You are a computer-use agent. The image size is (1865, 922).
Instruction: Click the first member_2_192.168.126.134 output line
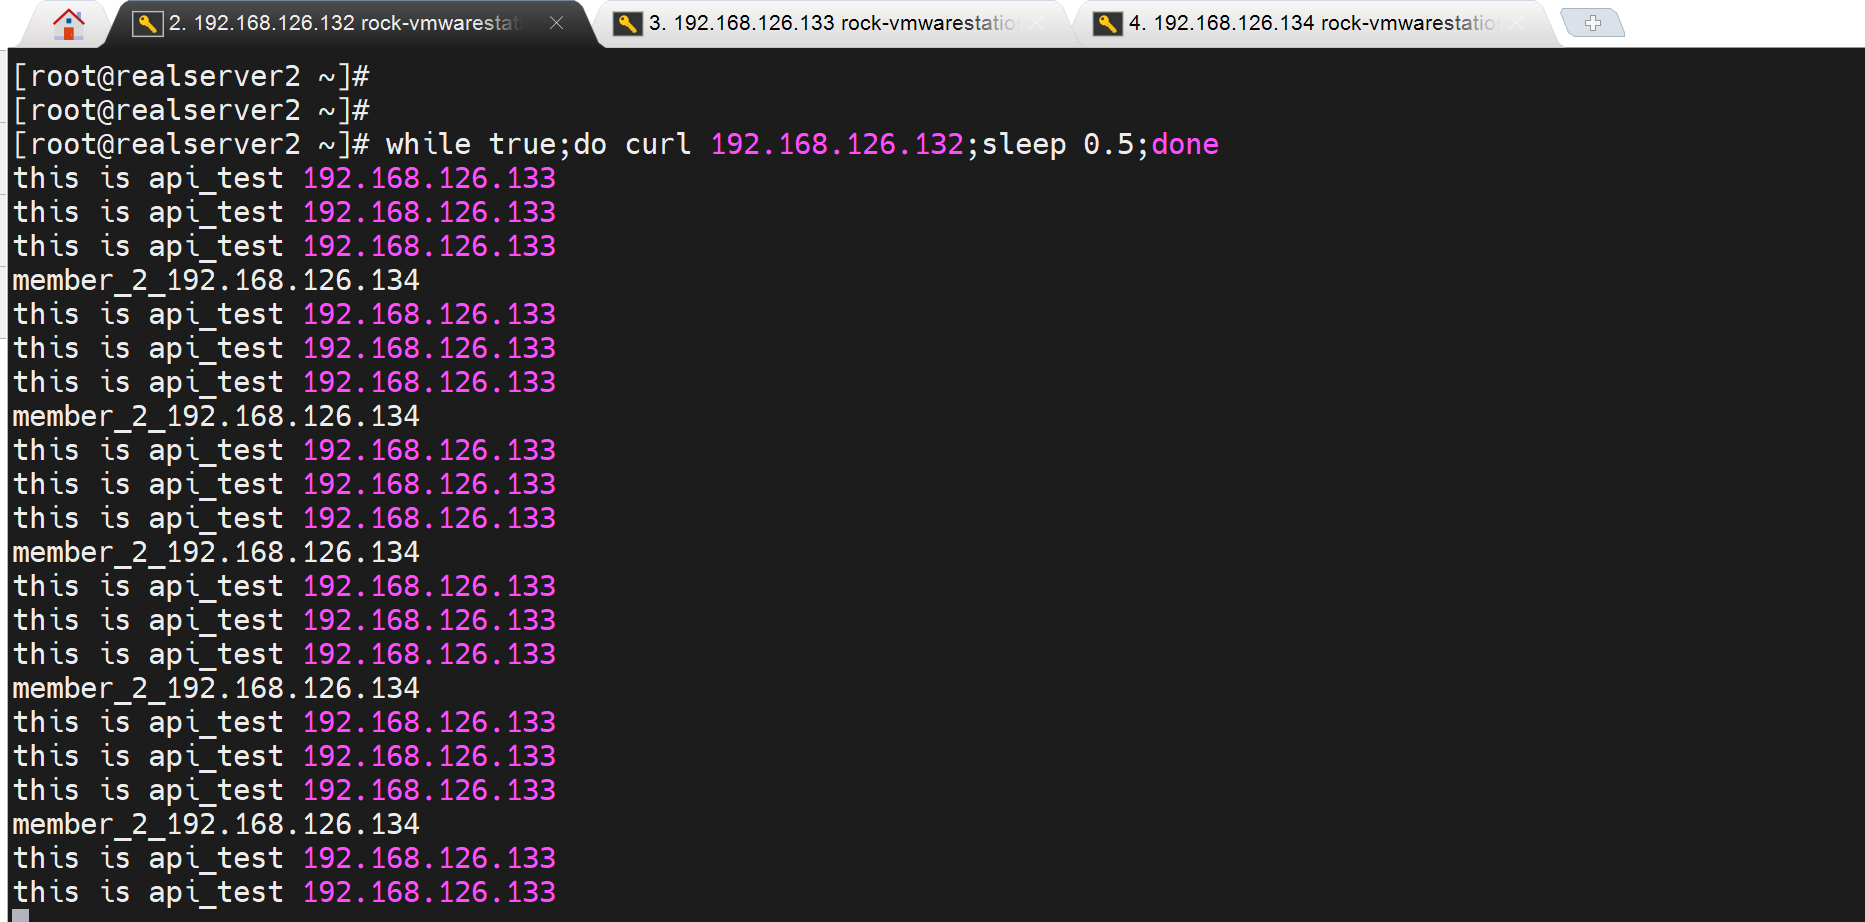[216, 281]
